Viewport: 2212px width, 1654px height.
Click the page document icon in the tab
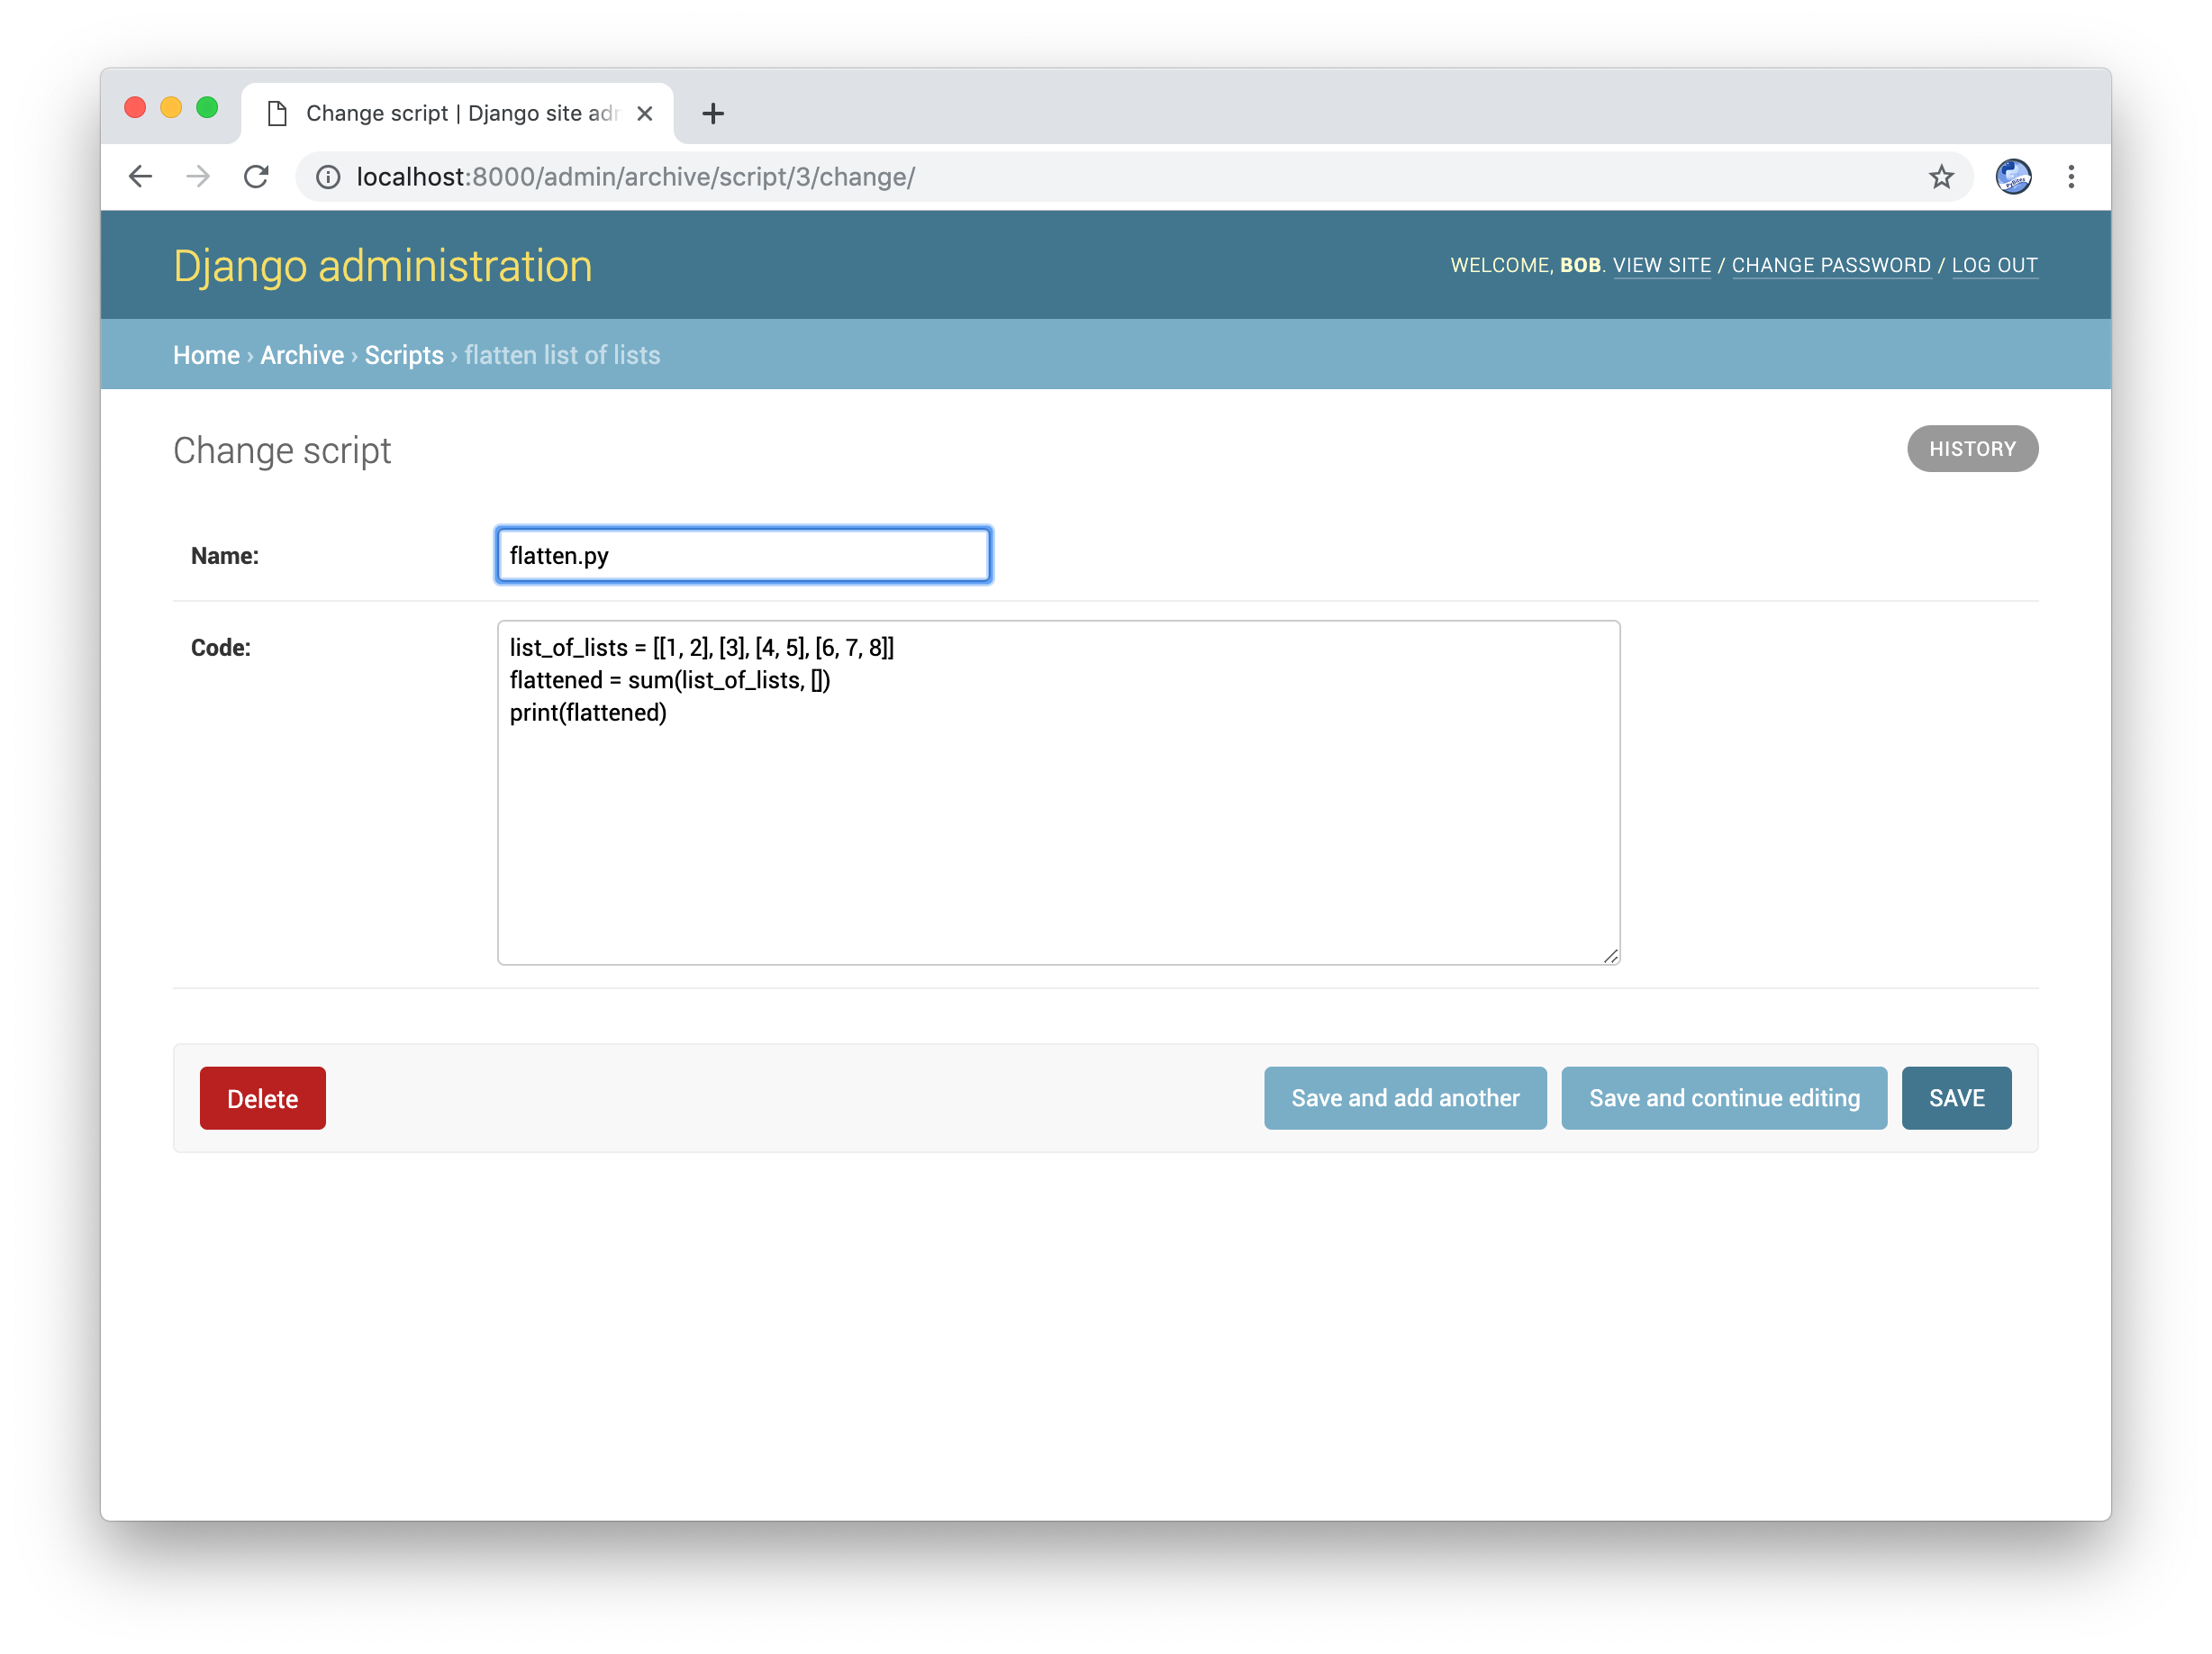point(277,113)
